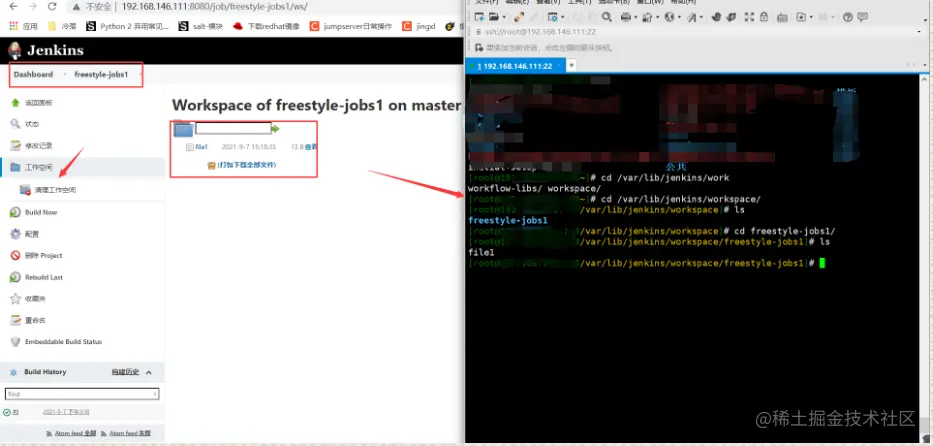Screen dimensions: 933x446
Task: Expand the Xshell address bar dropdown
Action: pyautogui.click(x=919, y=32)
